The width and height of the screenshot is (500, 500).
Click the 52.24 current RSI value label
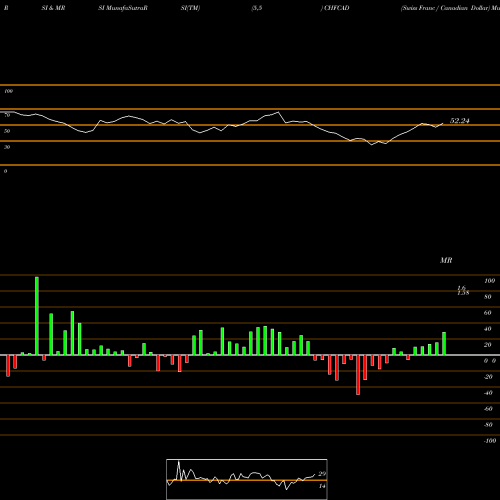[459, 121]
